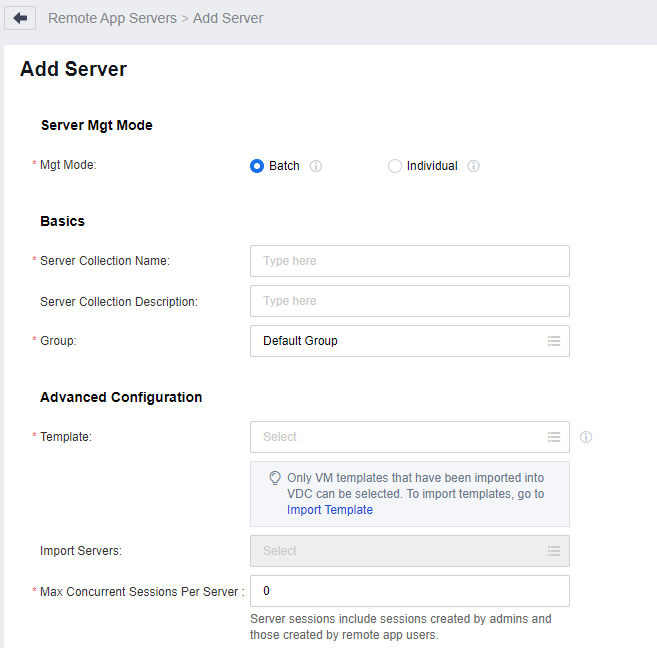Open the Import Servers dropdown
The height and width of the screenshot is (648, 657).
[x=400, y=551]
